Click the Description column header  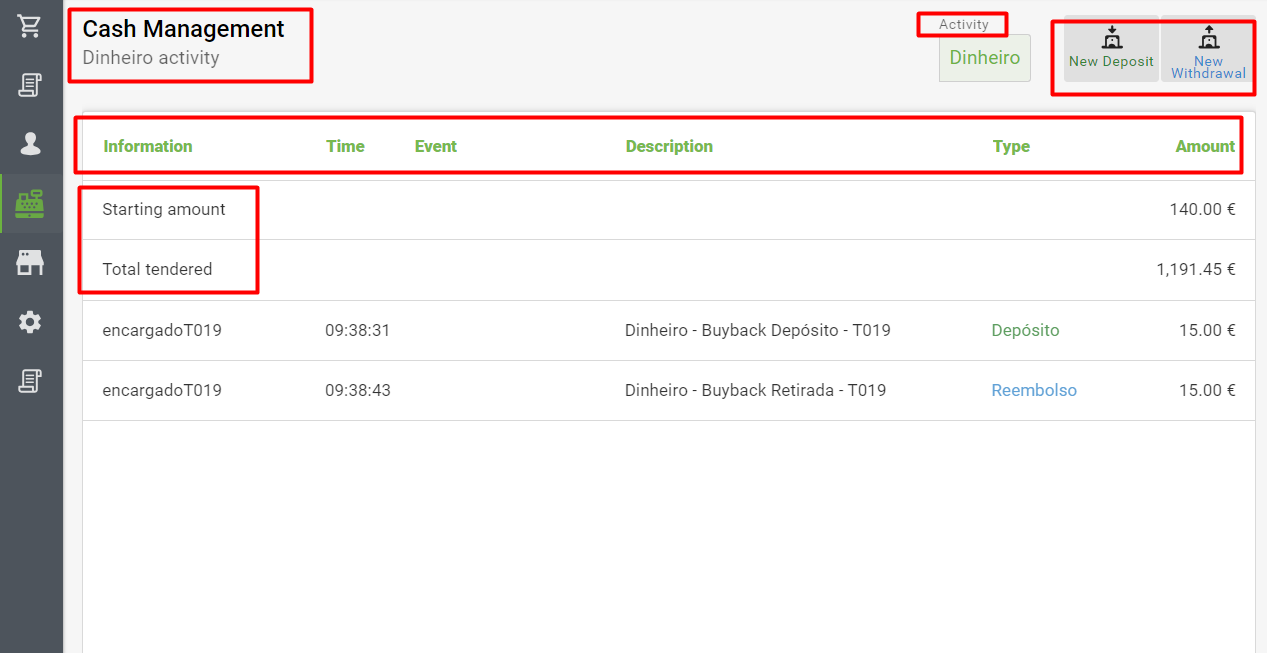pos(669,146)
